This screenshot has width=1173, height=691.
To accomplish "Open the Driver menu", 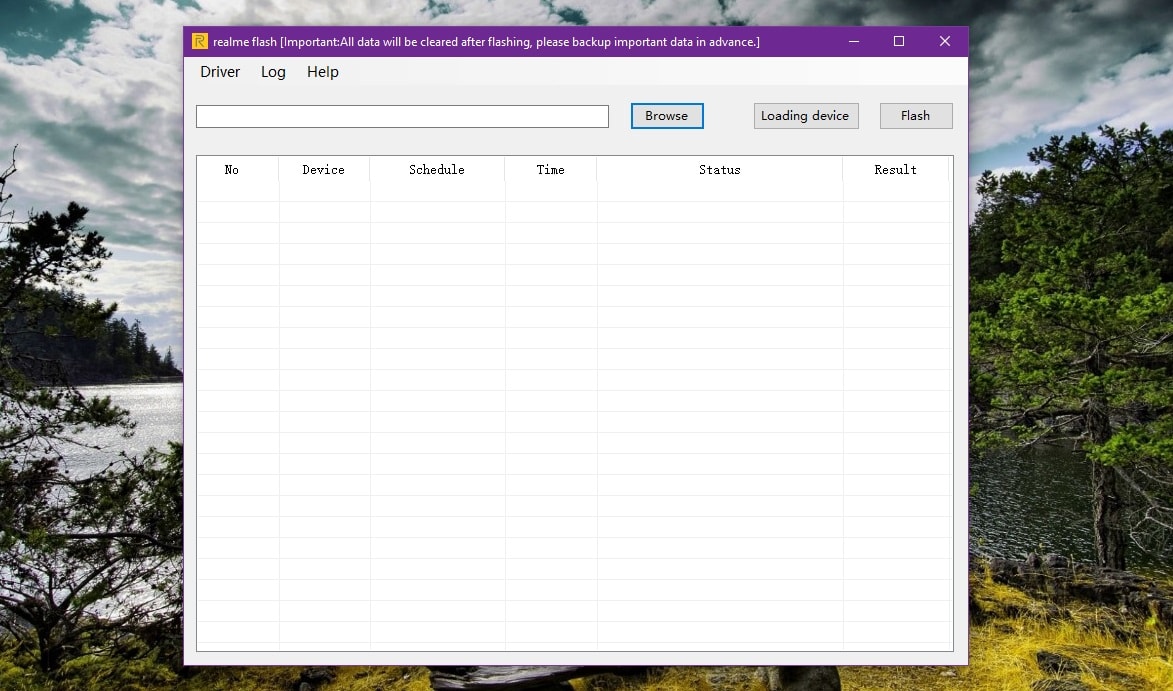I will [220, 72].
